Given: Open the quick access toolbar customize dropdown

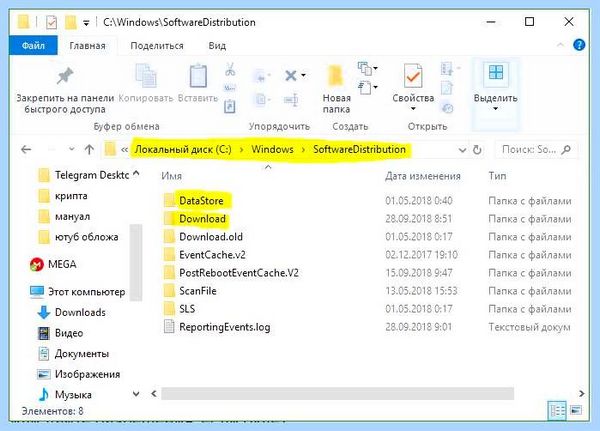Looking at the screenshot, I should tap(86, 23).
